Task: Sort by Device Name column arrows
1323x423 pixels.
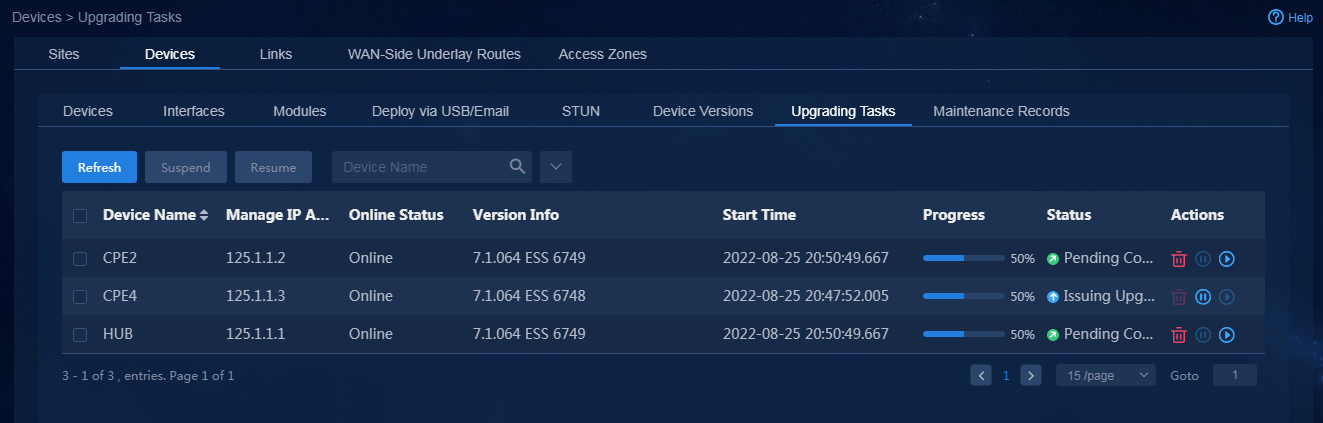Action: [x=204, y=215]
